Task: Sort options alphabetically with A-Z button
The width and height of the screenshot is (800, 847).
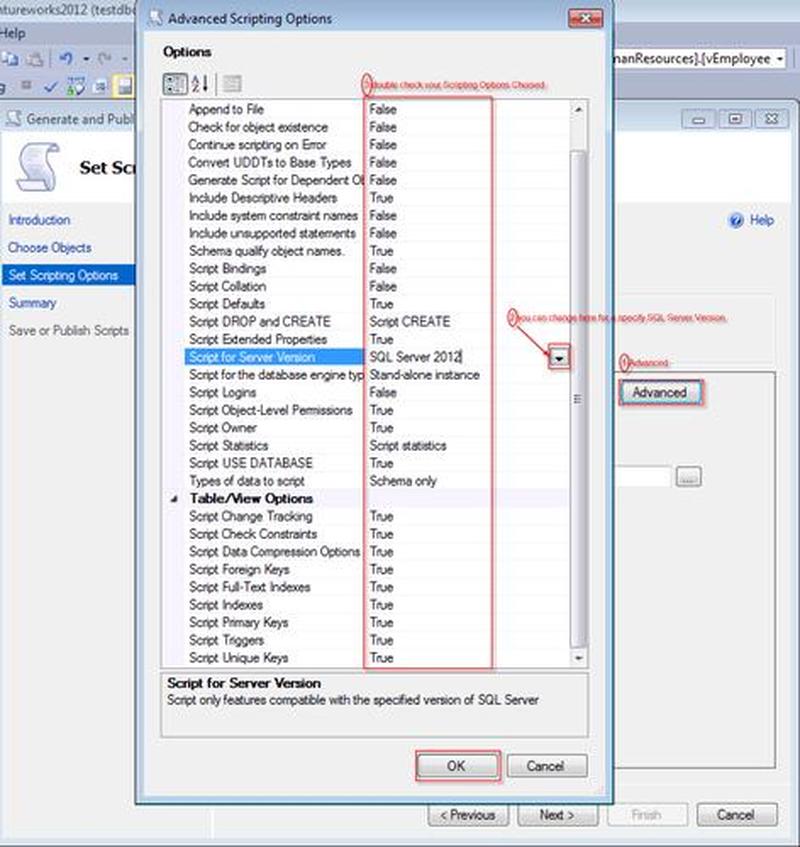Action: (200, 84)
